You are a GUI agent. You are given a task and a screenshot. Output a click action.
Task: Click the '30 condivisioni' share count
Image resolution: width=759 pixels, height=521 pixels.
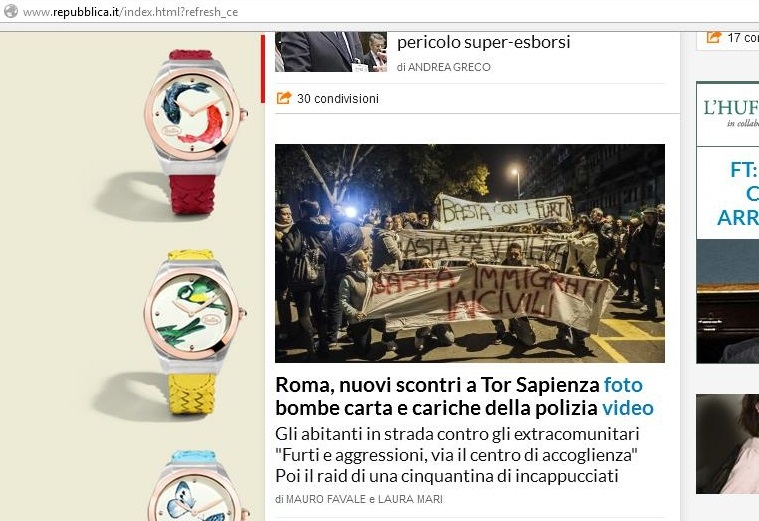tap(338, 99)
